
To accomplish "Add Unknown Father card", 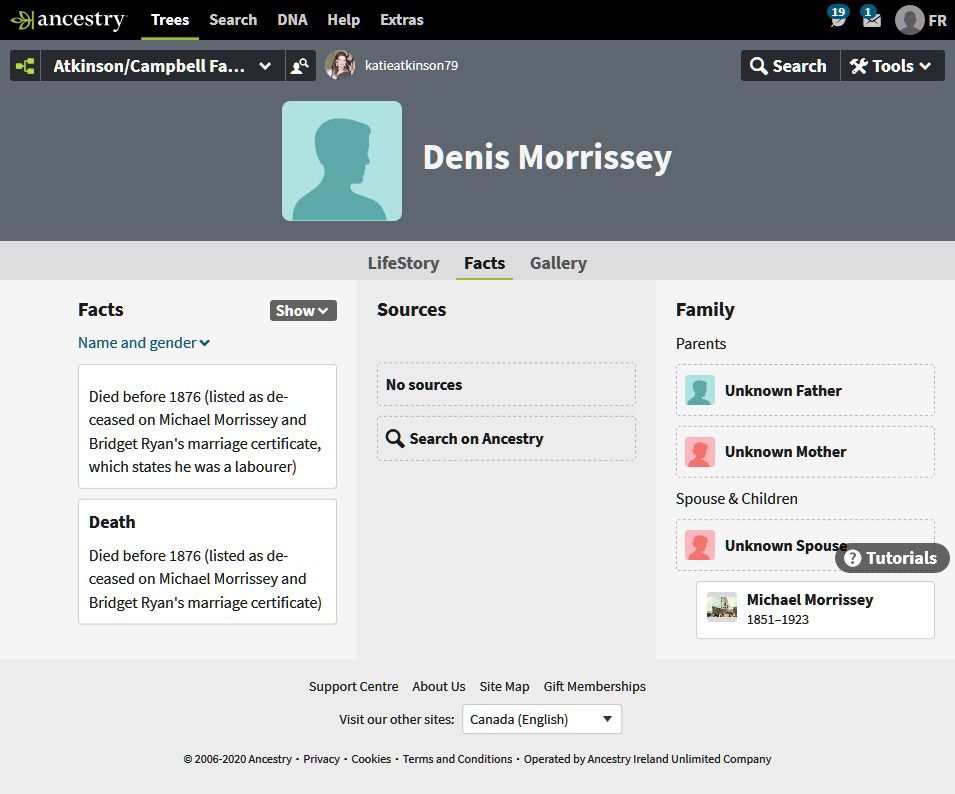I will tap(805, 390).
